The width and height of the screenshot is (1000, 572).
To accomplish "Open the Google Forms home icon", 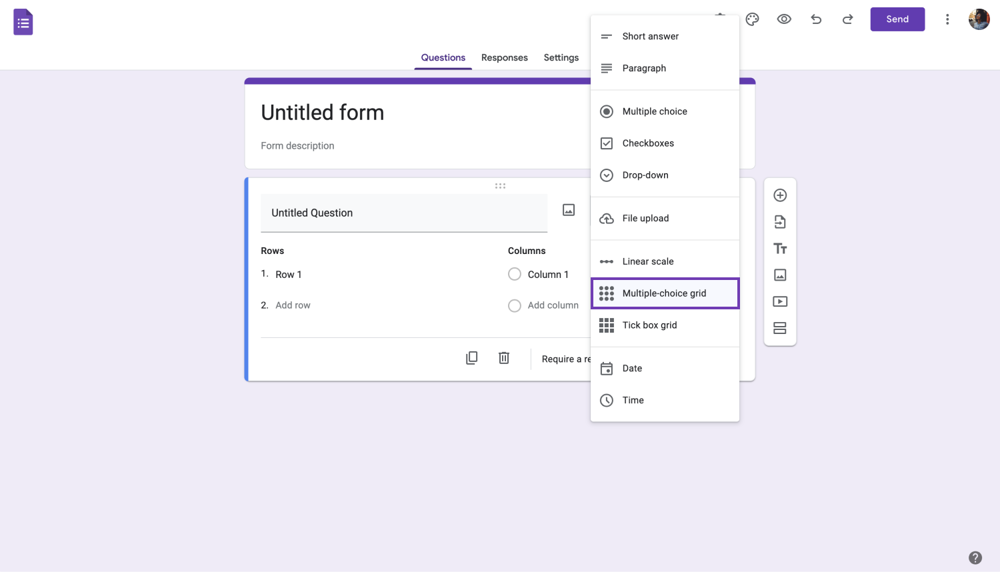I will click(23, 22).
